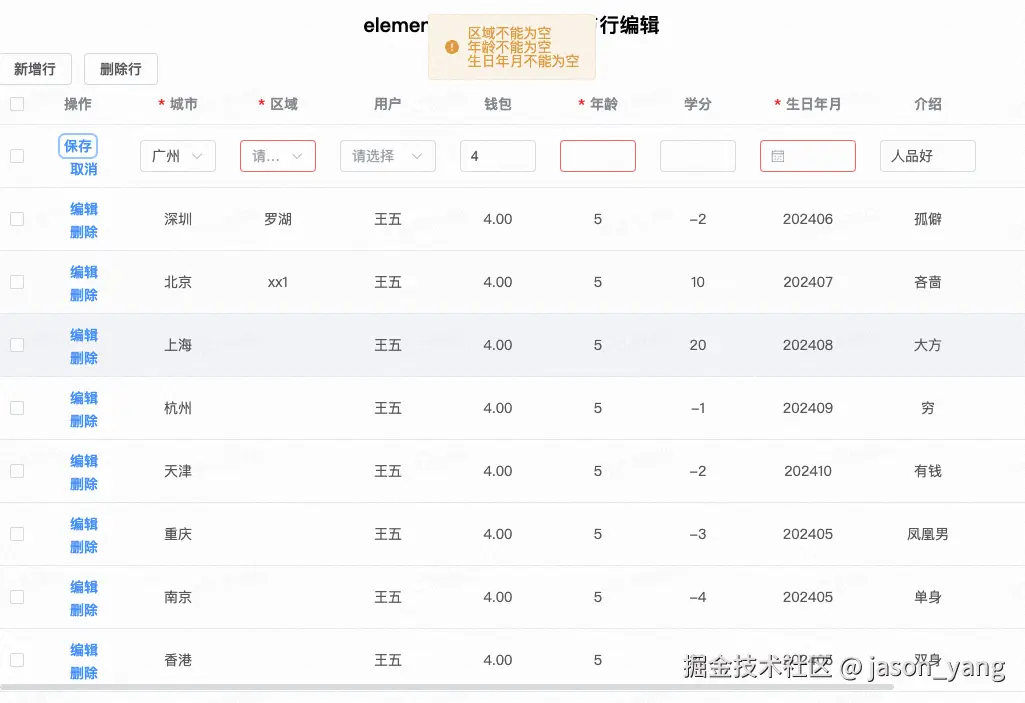Check the box for the 南京 row

coord(17,597)
